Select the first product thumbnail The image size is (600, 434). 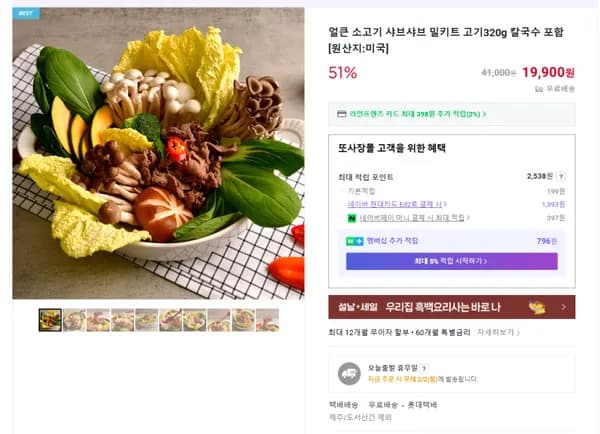(50, 320)
